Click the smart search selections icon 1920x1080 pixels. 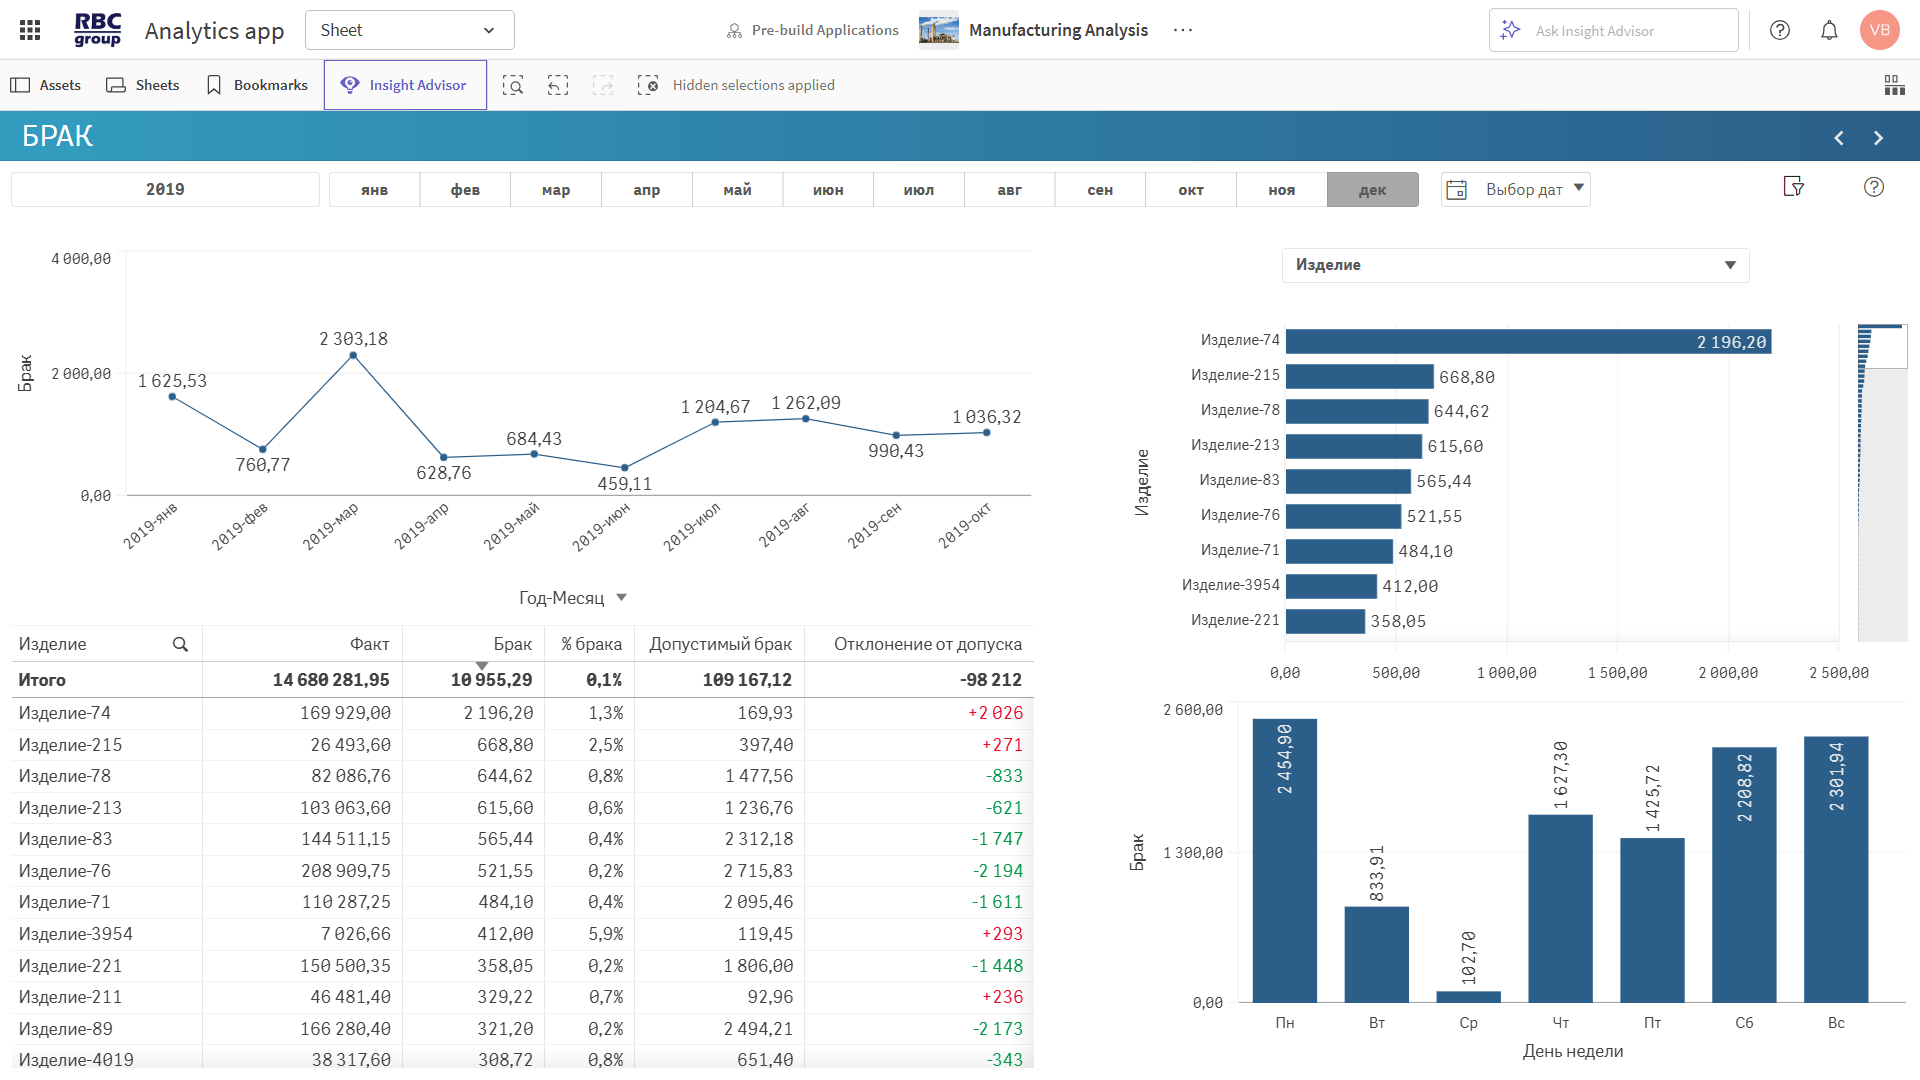pos(513,85)
